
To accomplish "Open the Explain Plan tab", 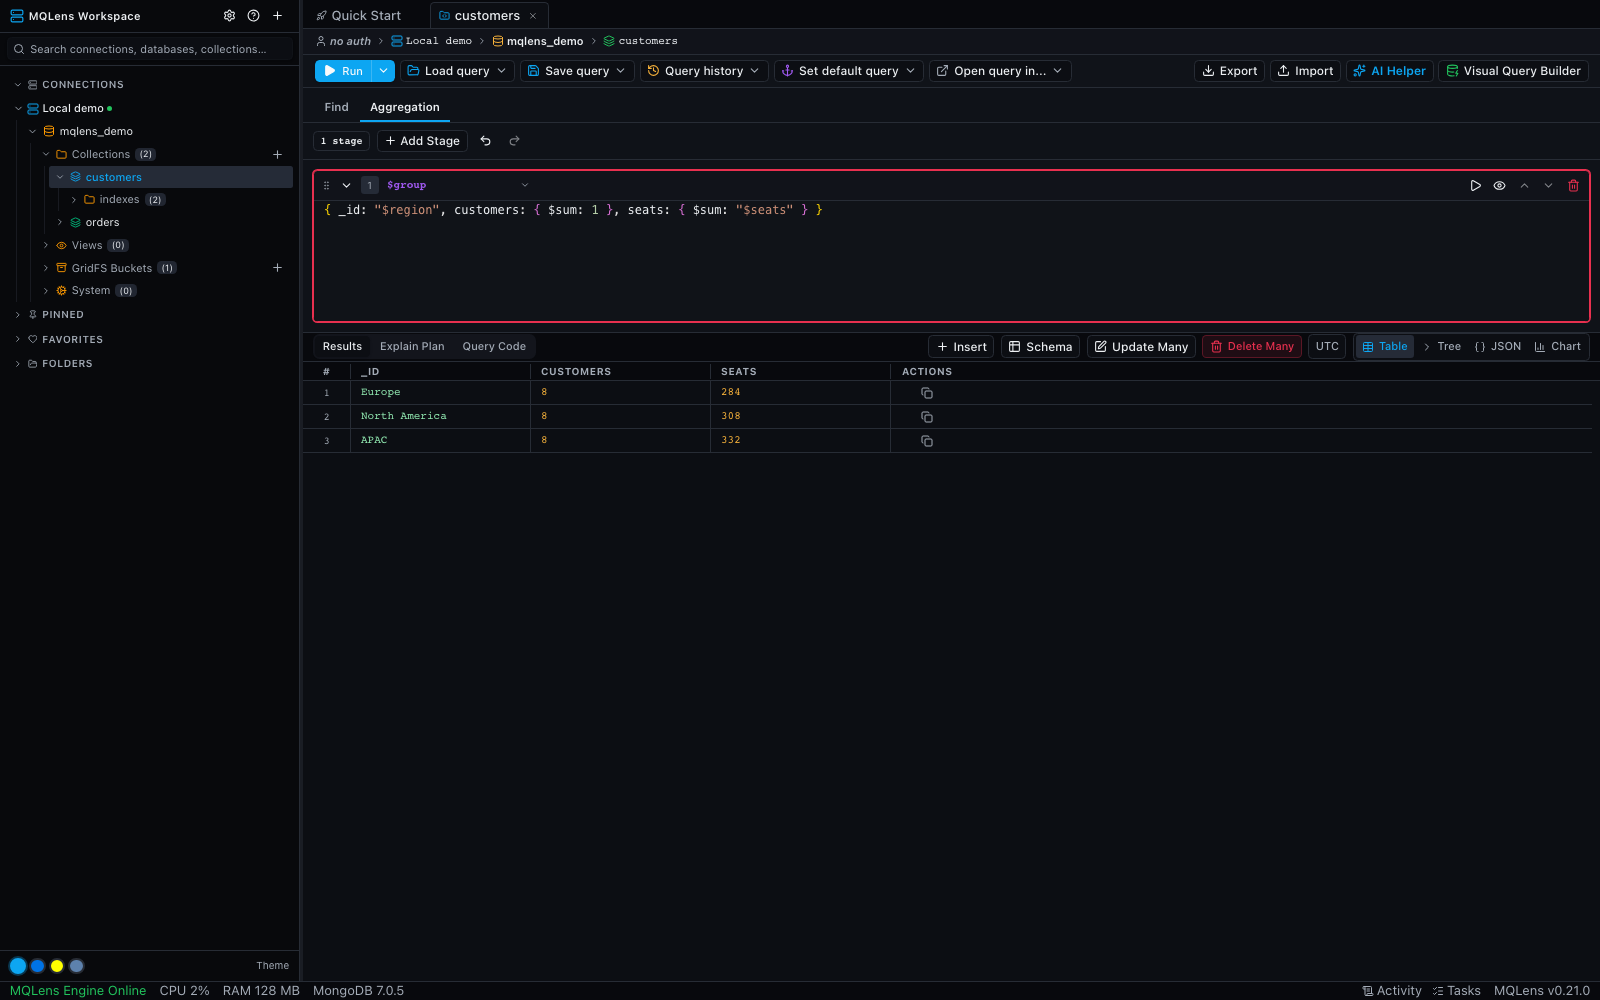I will click(x=412, y=346).
